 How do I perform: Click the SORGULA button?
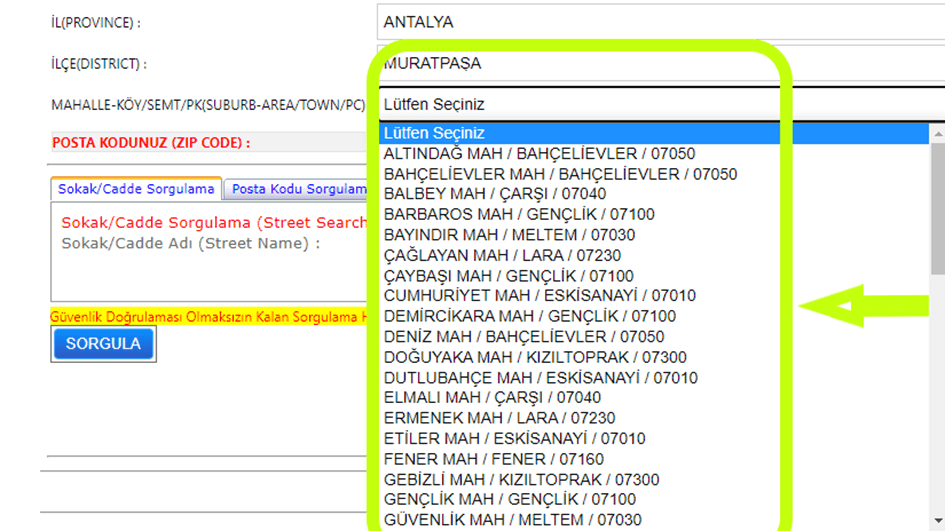pos(103,344)
